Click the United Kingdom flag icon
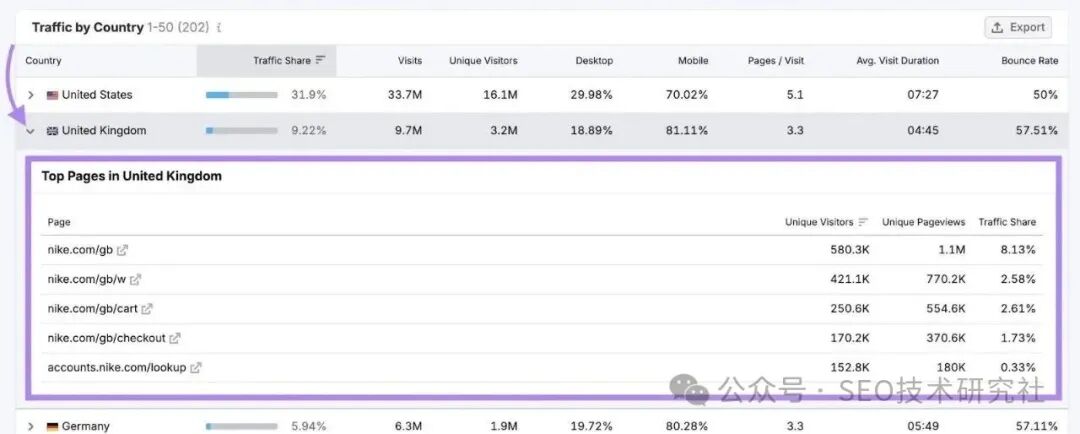This screenshot has width=1080, height=434. (x=52, y=131)
